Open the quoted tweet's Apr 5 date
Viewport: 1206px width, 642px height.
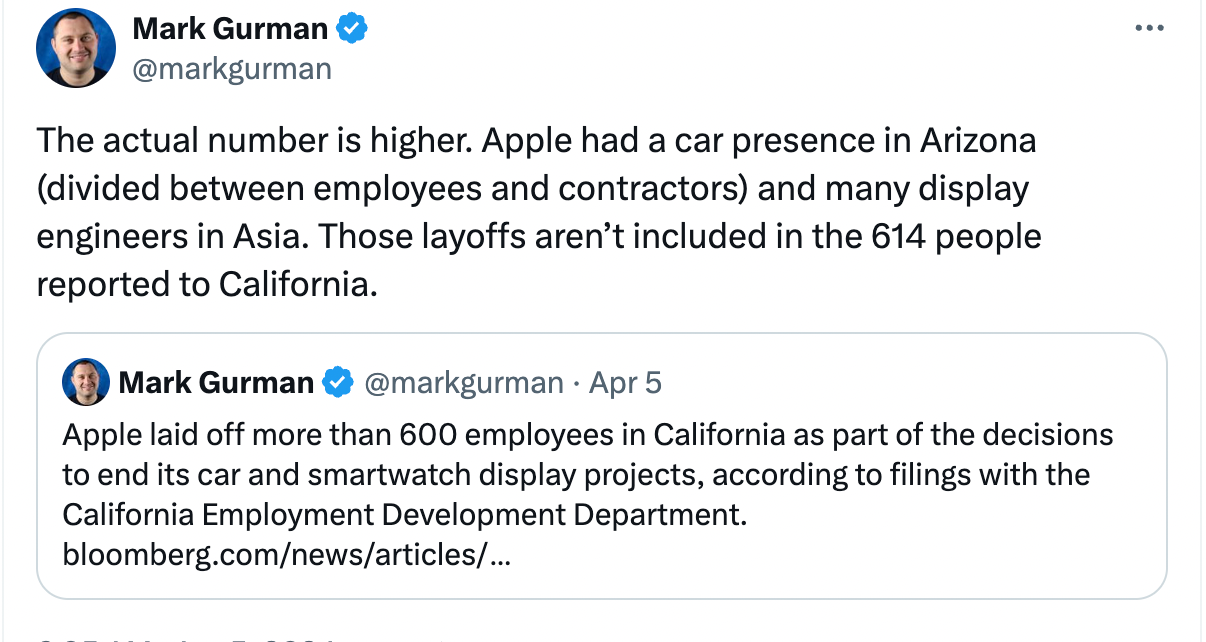[625, 382]
